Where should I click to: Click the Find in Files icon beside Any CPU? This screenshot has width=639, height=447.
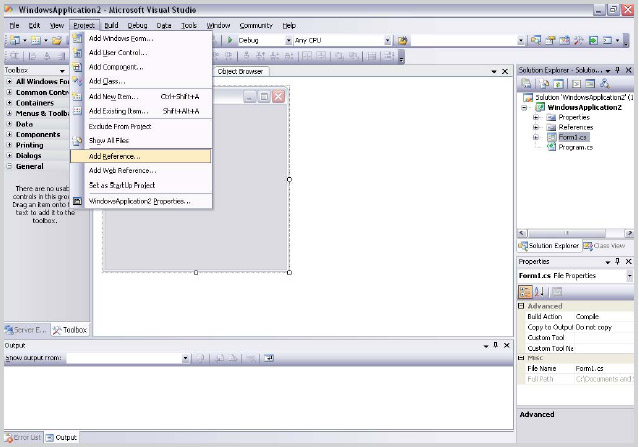point(403,40)
